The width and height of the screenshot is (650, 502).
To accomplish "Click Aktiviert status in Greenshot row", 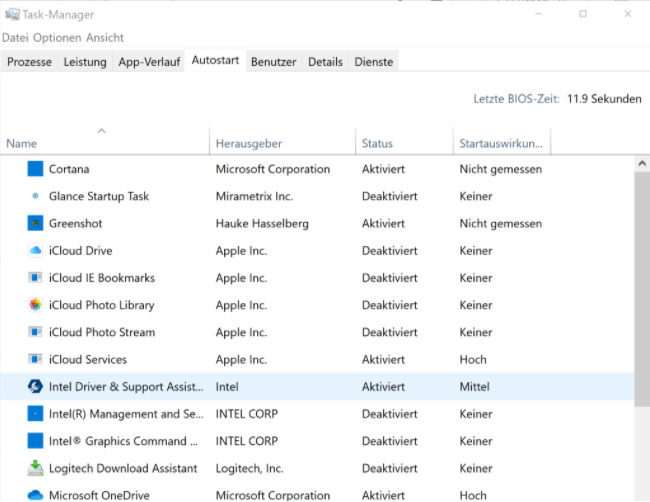I will point(383,223).
